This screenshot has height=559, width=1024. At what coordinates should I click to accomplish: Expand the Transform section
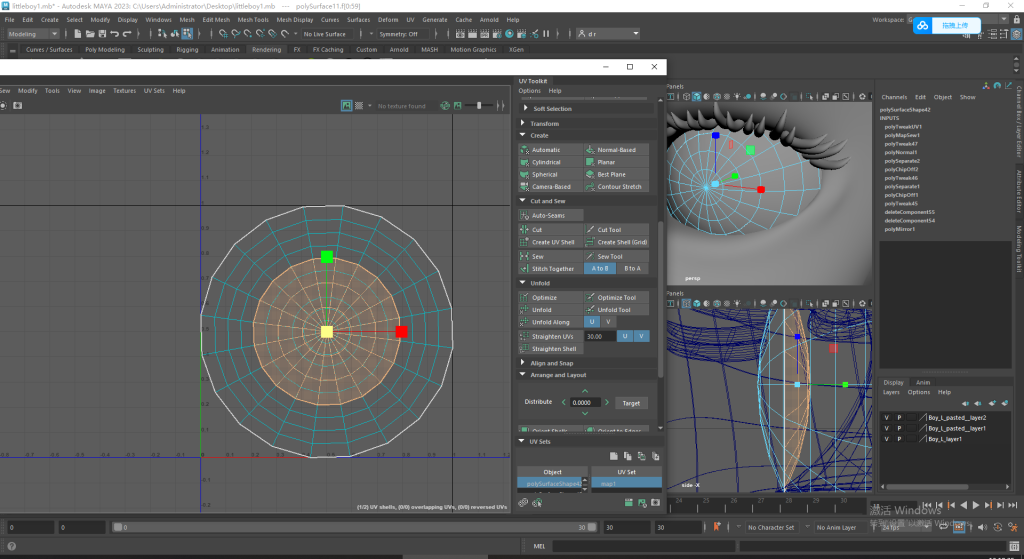coord(522,123)
